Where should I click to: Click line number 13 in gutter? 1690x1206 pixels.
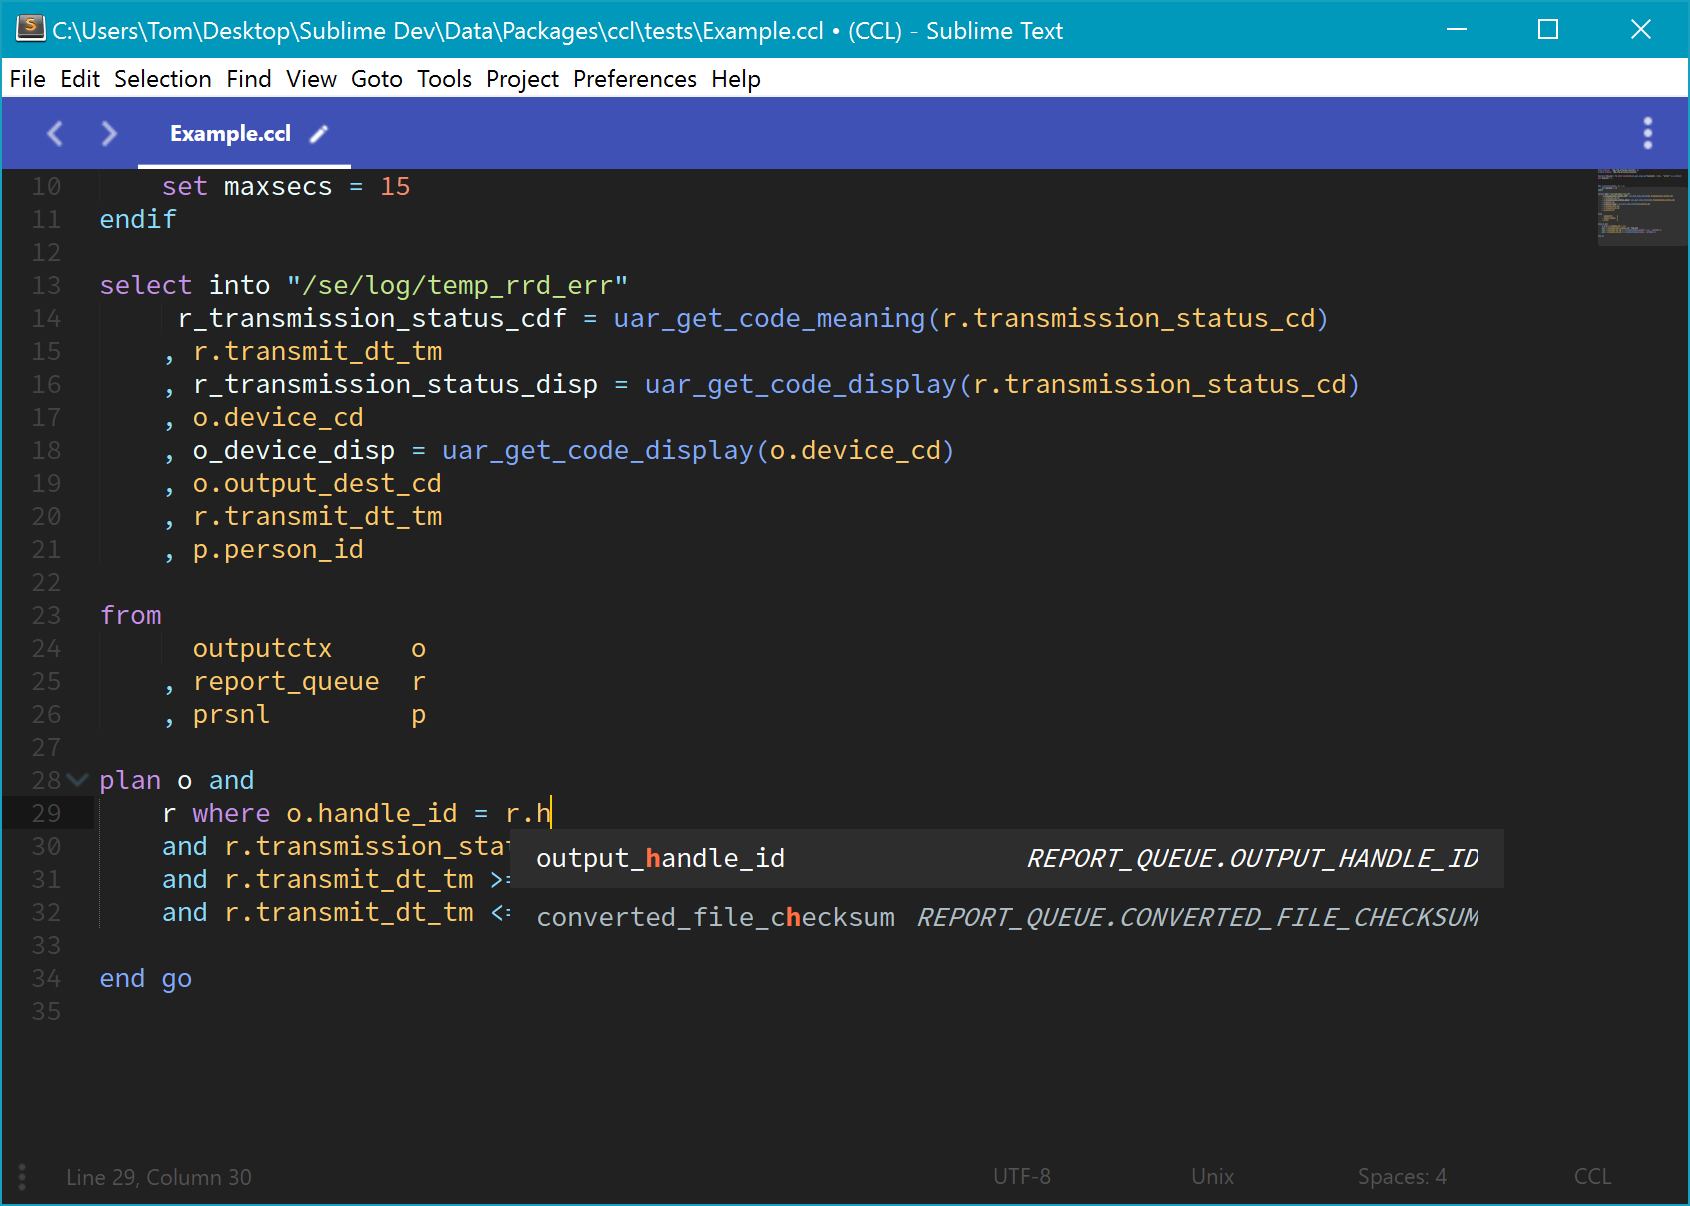pos(46,286)
